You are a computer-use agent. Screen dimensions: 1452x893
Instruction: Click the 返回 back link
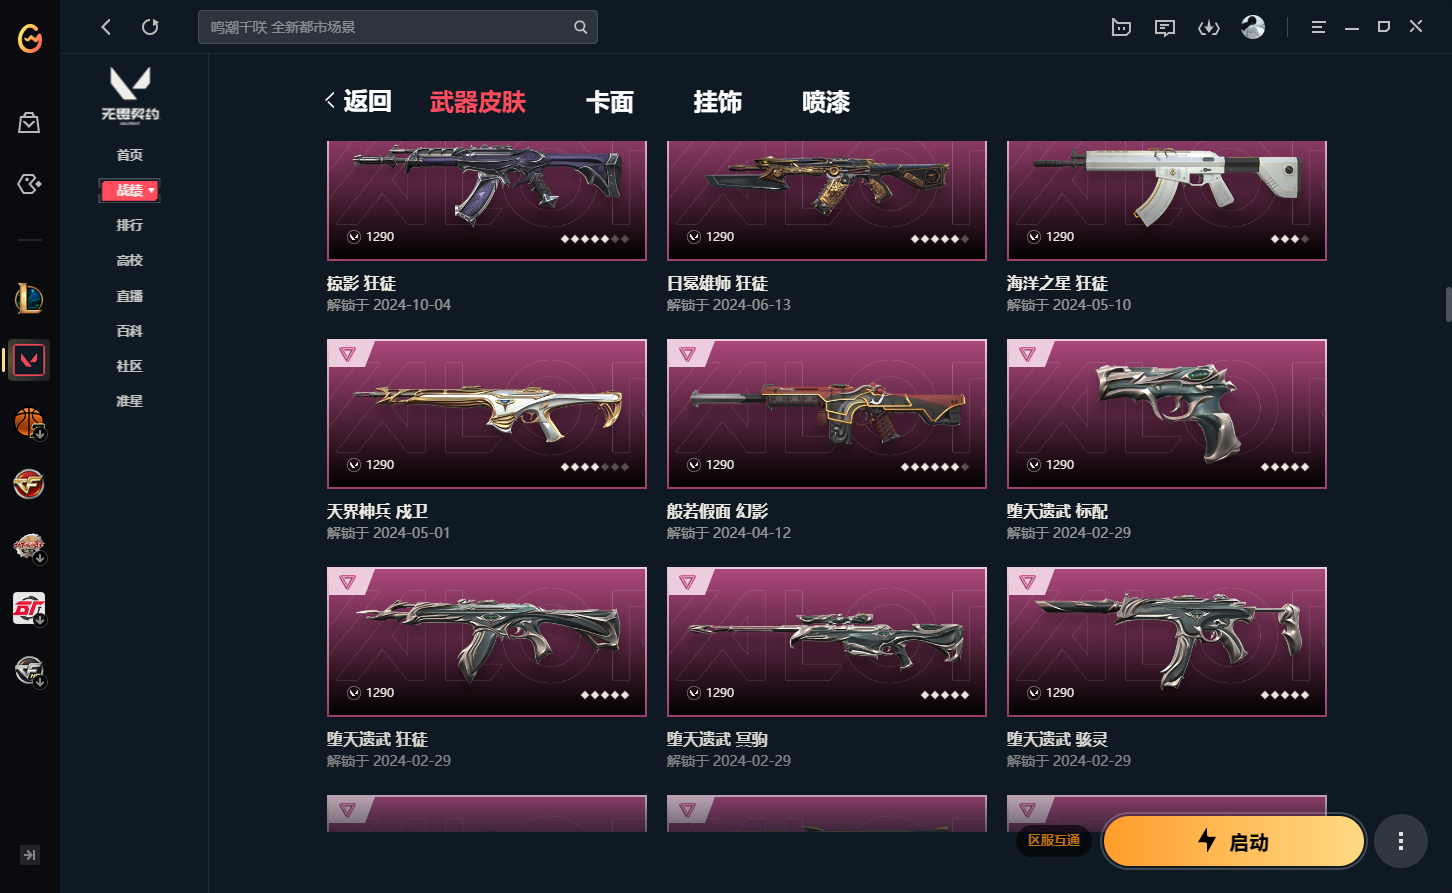click(358, 101)
